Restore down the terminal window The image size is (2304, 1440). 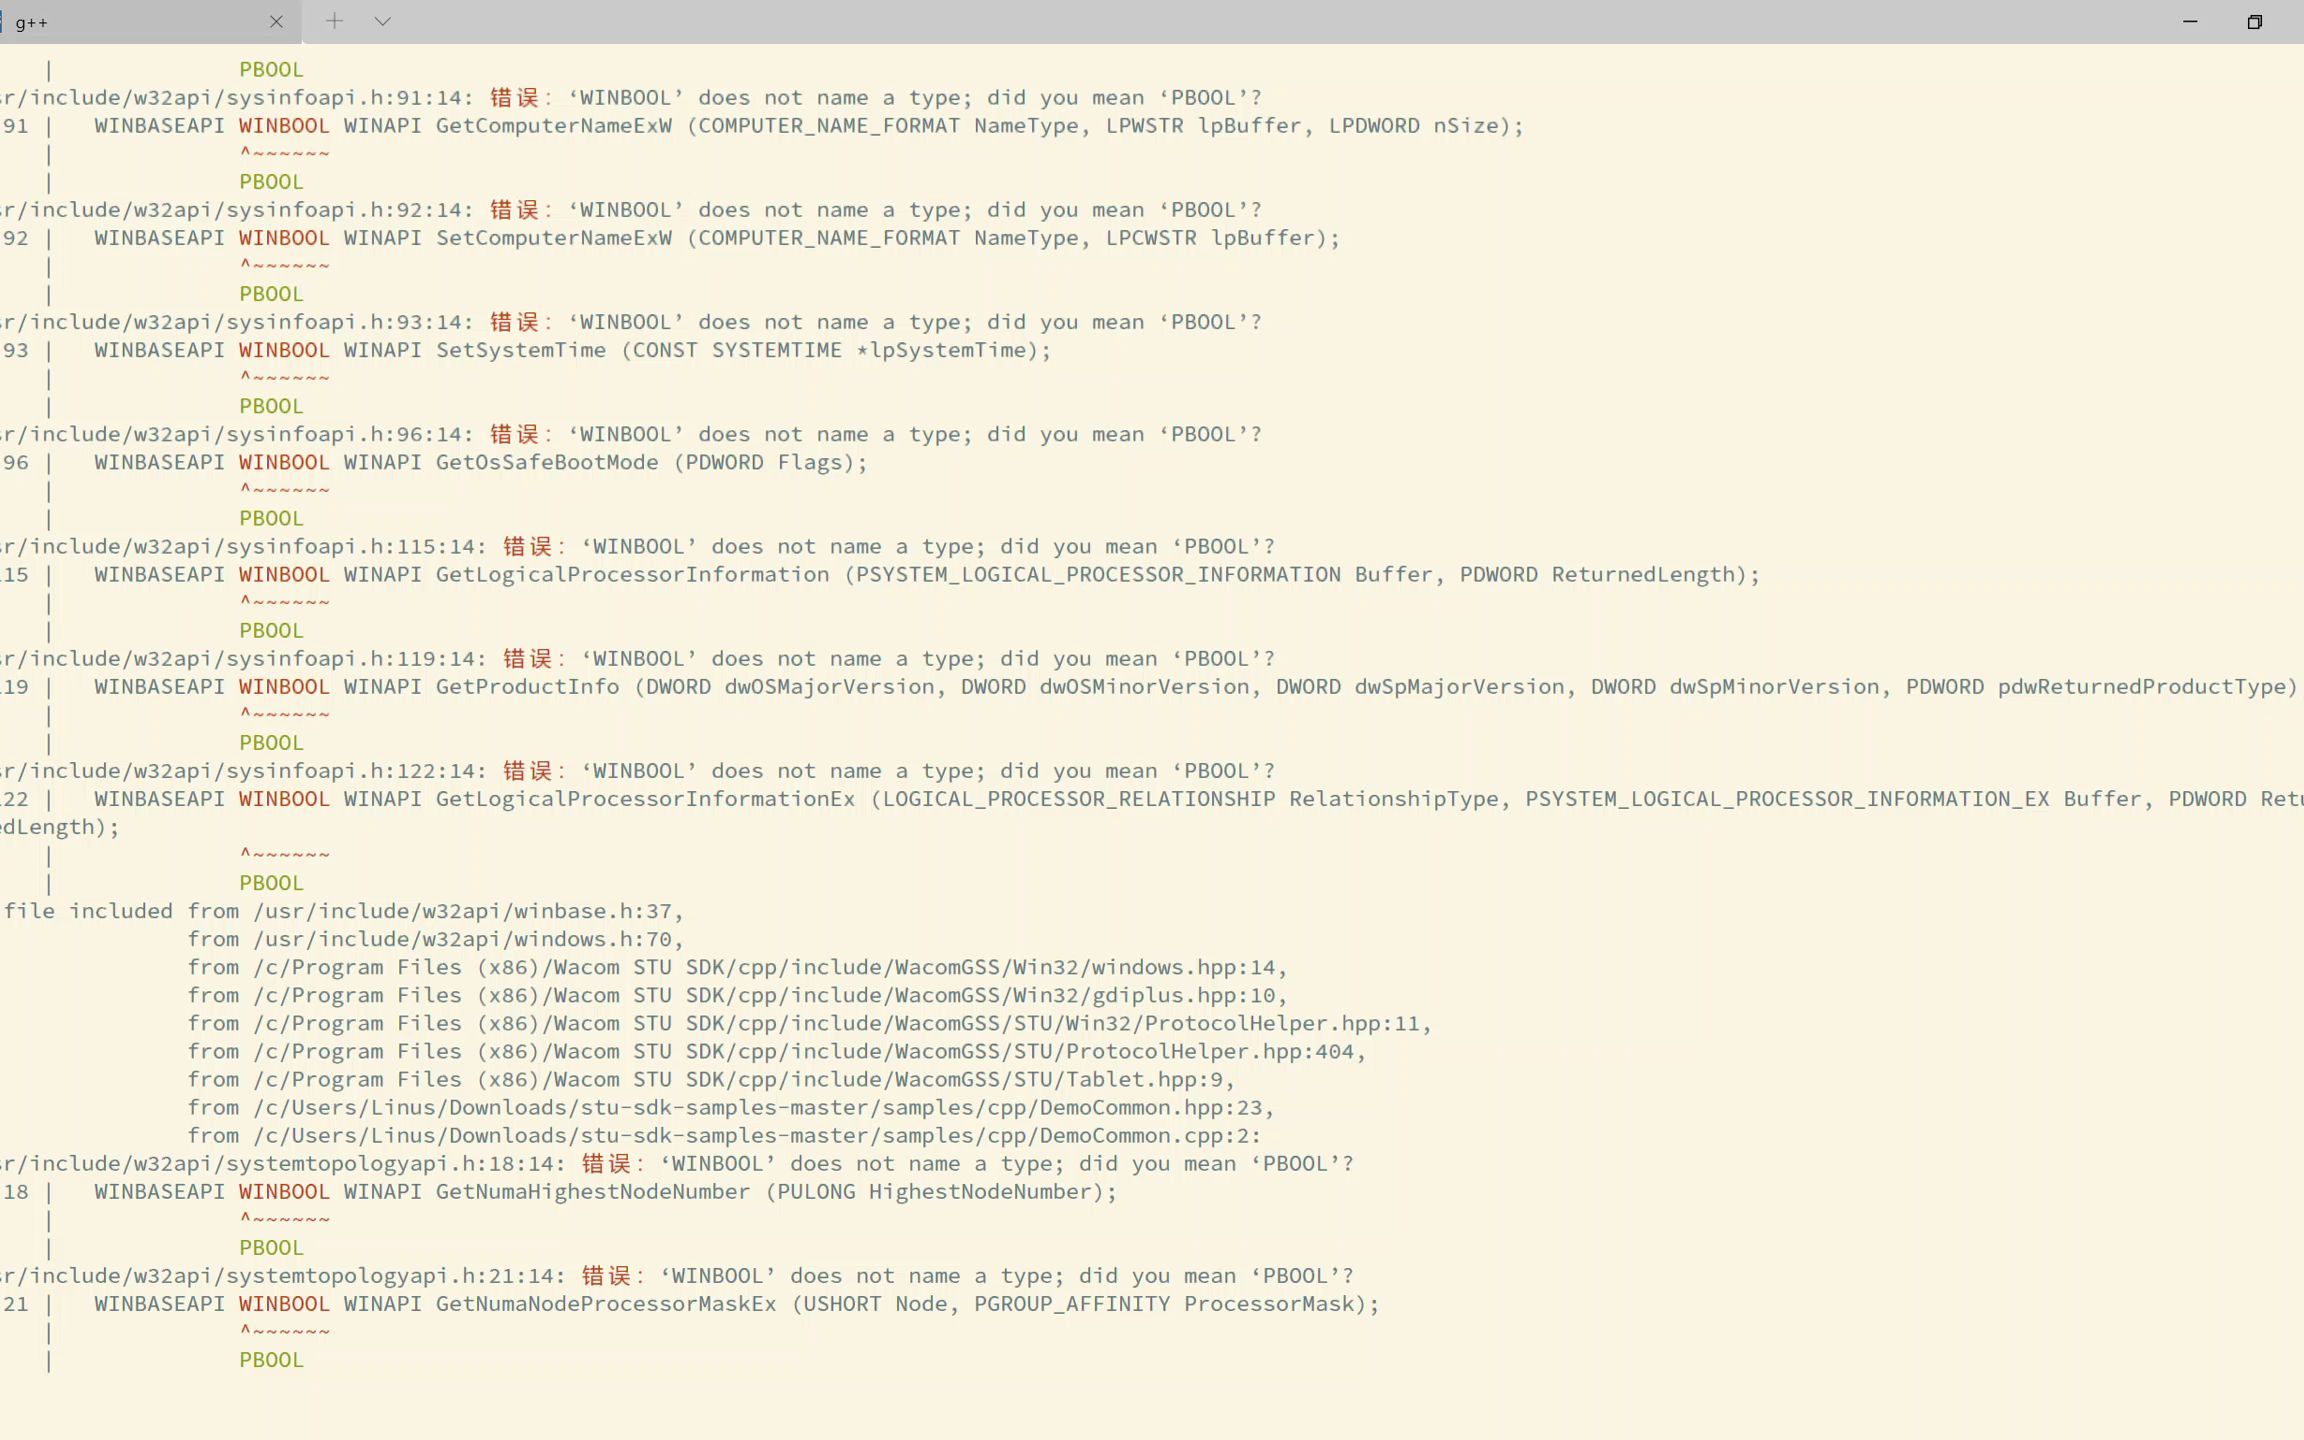[2254, 21]
